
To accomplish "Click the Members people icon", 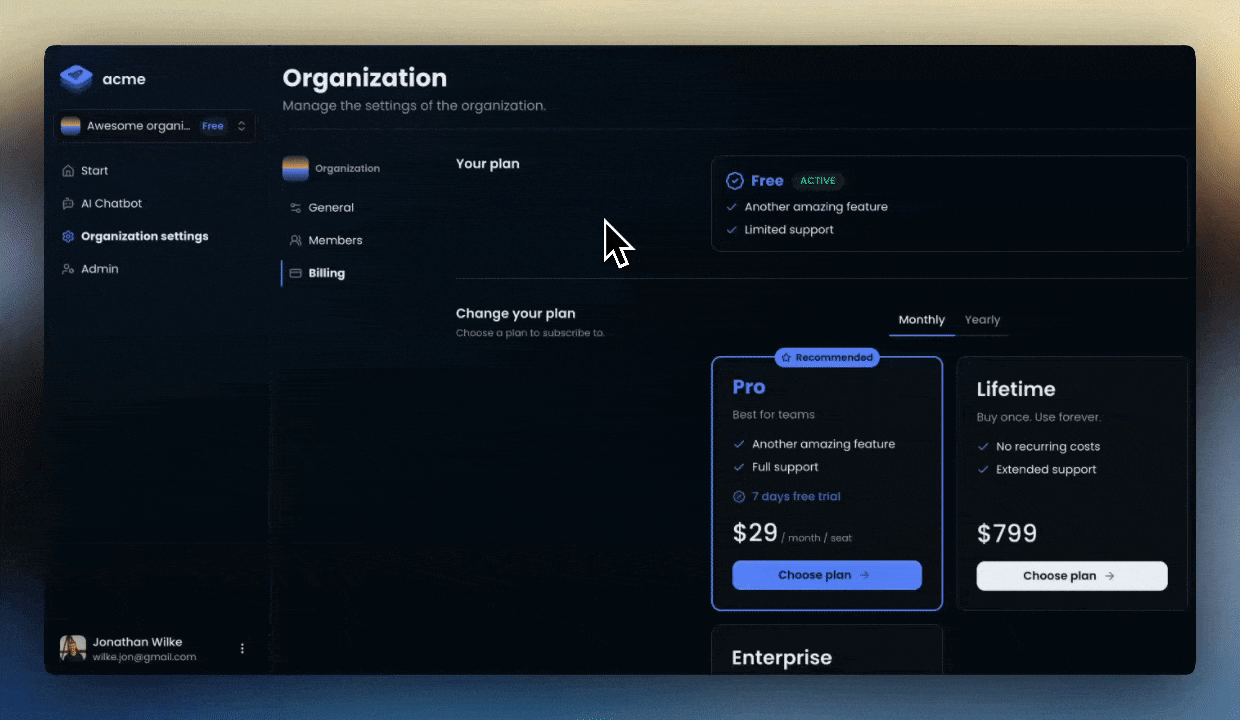I will coord(295,240).
